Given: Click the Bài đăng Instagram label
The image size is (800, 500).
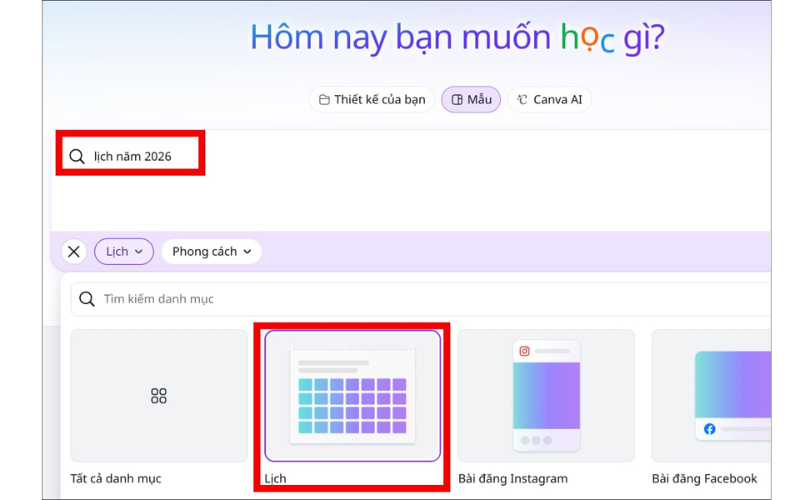Looking at the screenshot, I should [513, 479].
